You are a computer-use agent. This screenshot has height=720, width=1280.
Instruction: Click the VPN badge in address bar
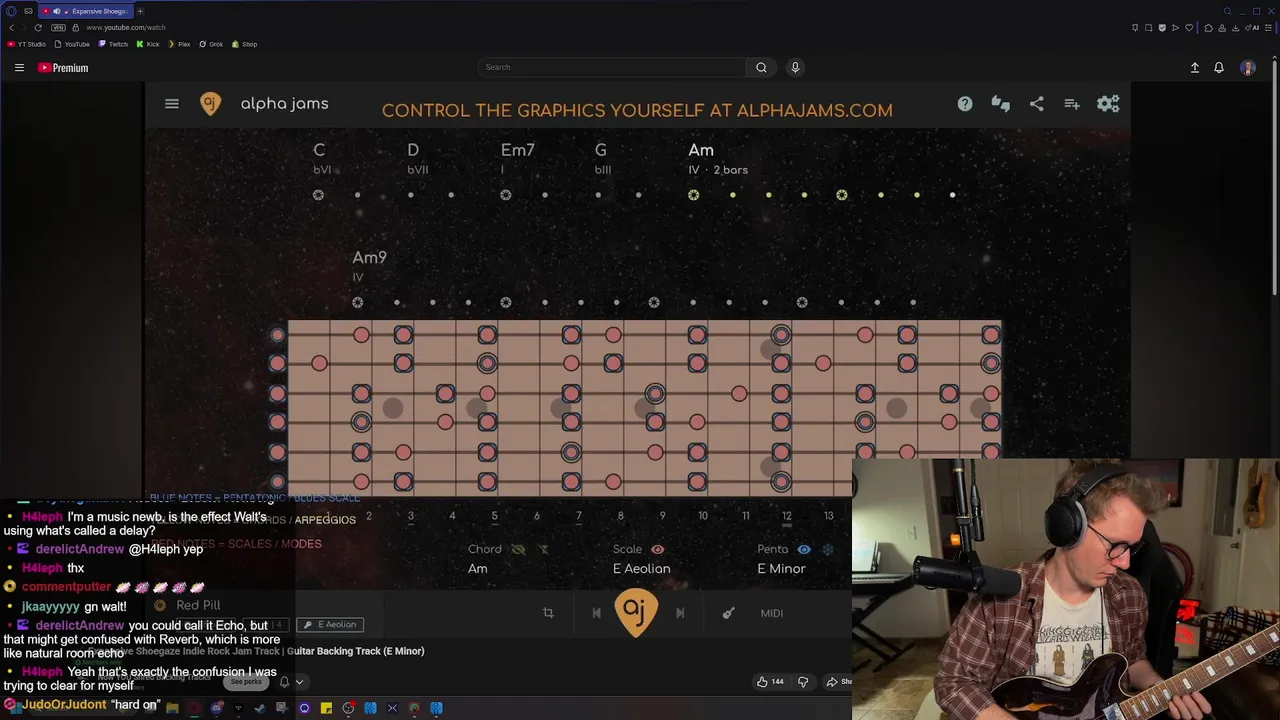pos(60,28)
